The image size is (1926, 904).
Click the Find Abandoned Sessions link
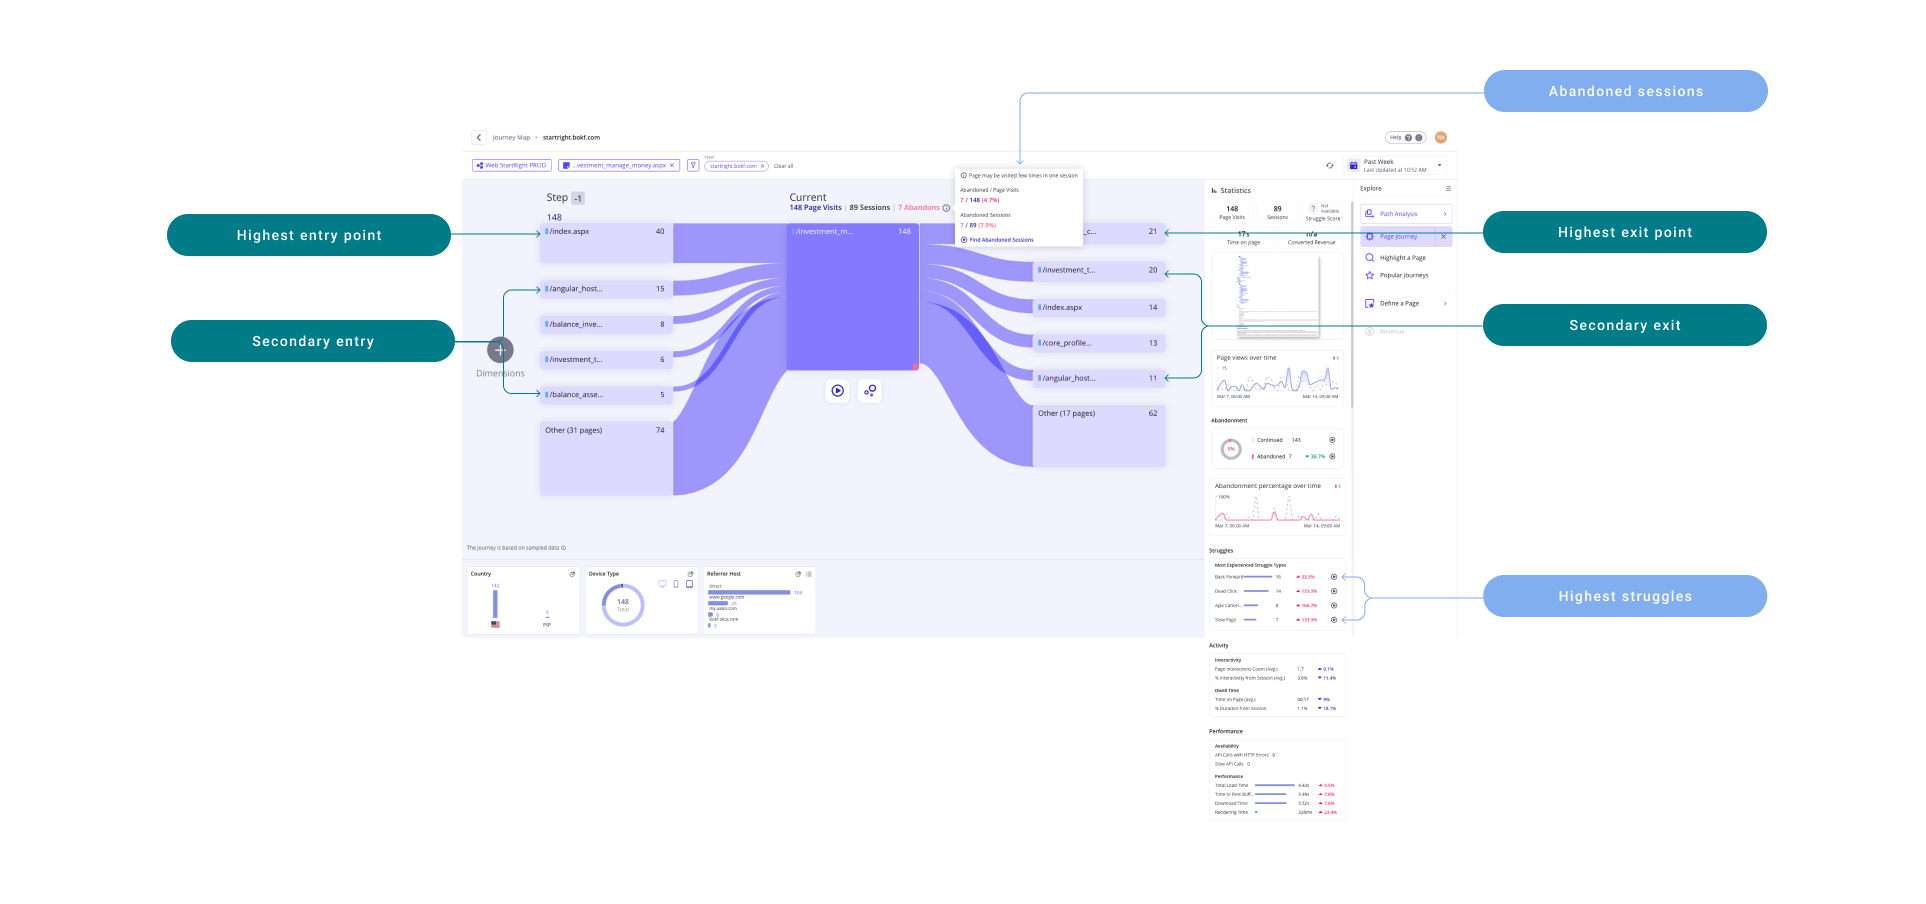tap(1001, 240)
